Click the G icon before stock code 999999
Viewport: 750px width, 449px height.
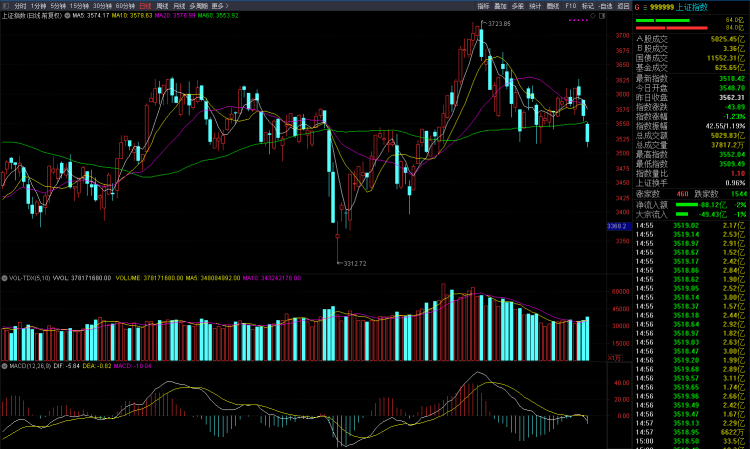638,6
